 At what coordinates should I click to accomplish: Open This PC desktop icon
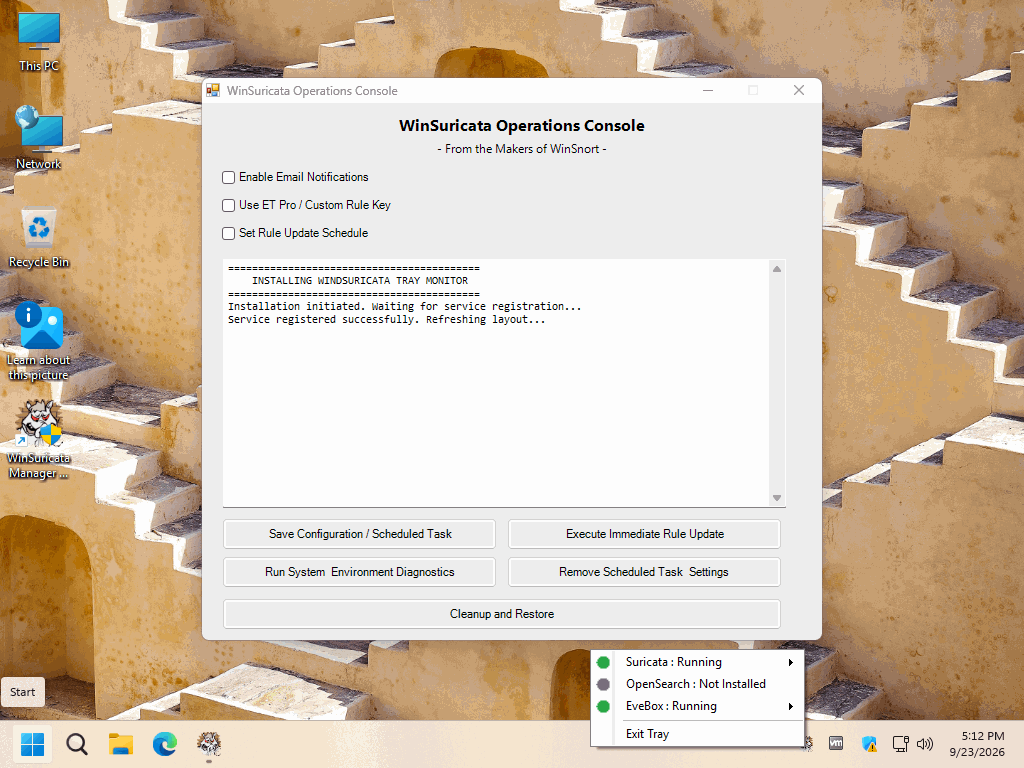[x=39, y=40]
